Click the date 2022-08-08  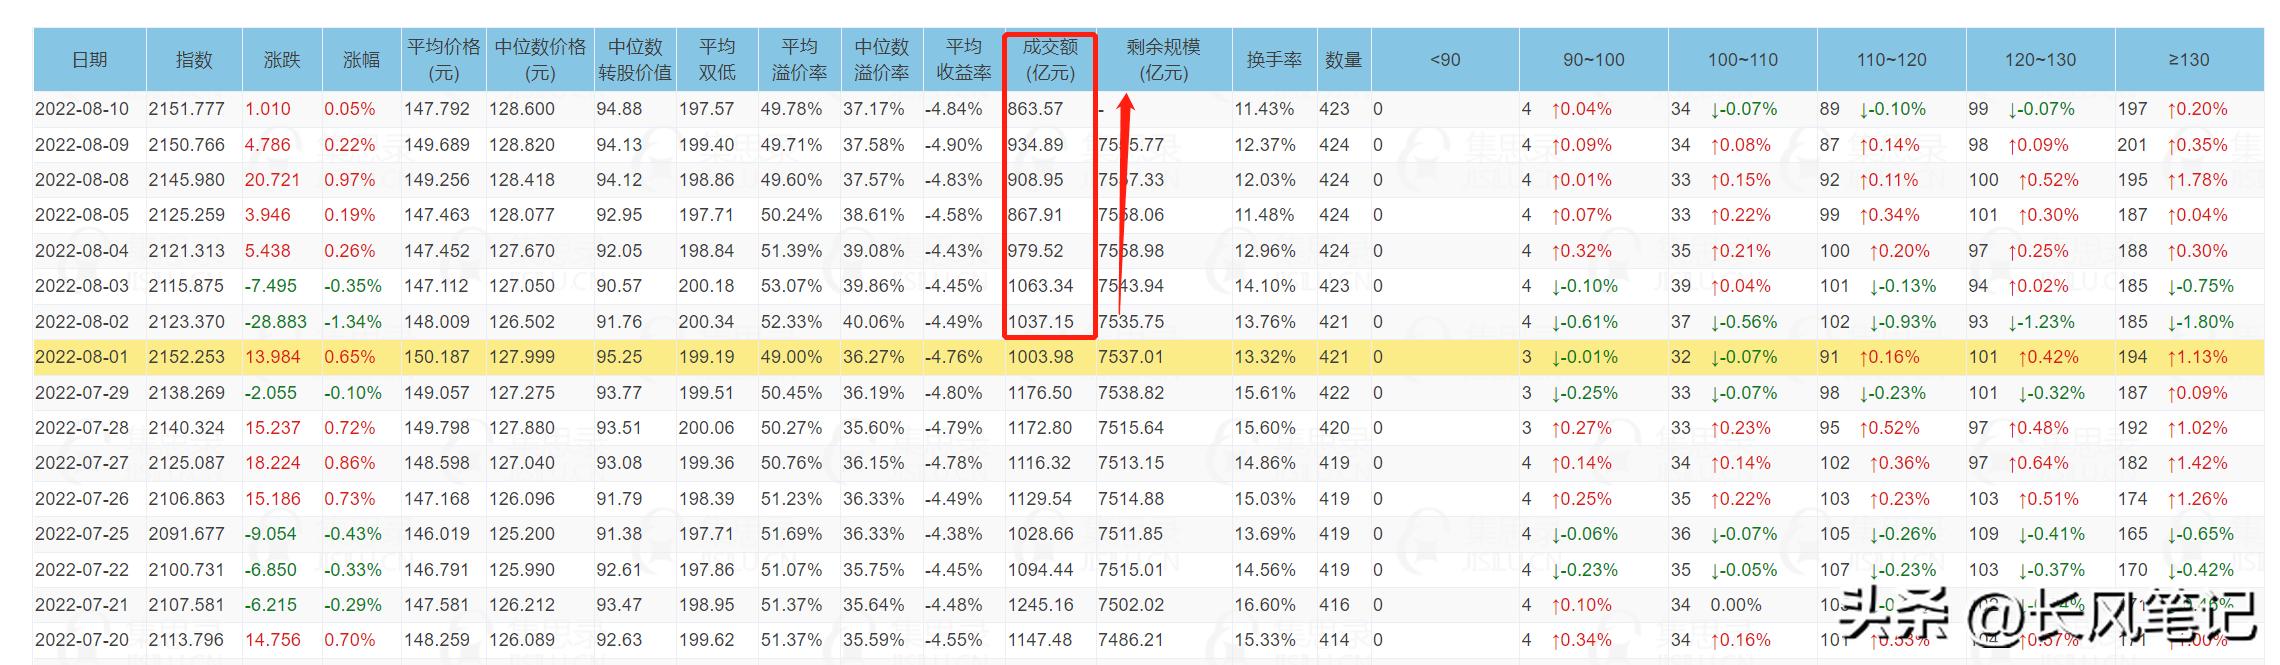82,180
